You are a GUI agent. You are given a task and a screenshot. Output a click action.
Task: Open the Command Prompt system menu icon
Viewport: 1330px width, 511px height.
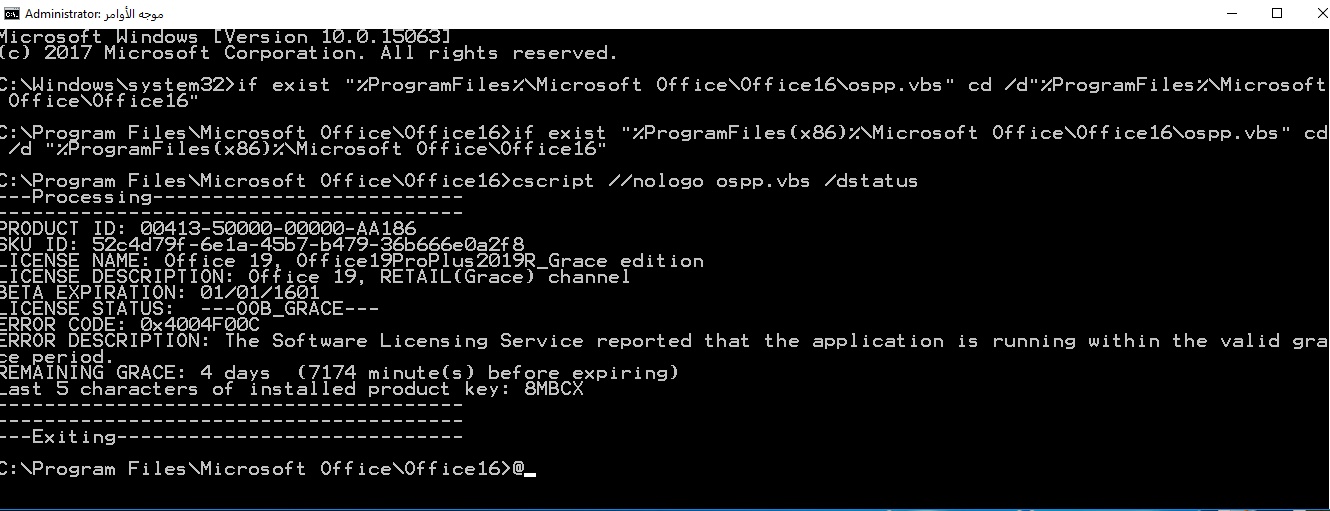[11, 13]
